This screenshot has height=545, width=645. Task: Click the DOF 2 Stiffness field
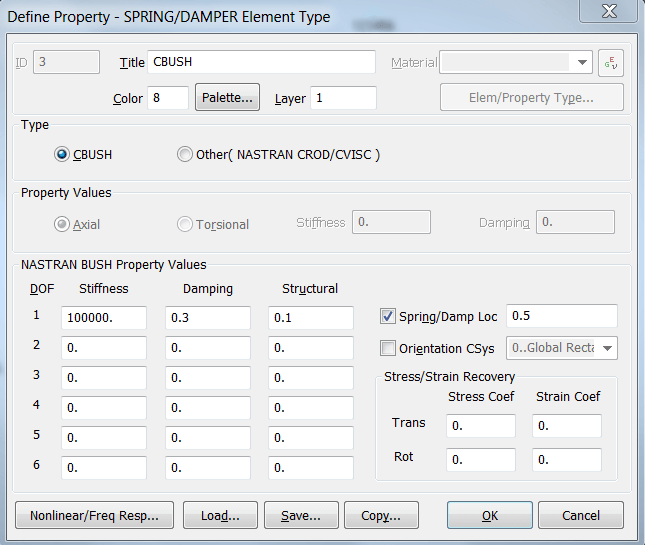tap(104, 348)
